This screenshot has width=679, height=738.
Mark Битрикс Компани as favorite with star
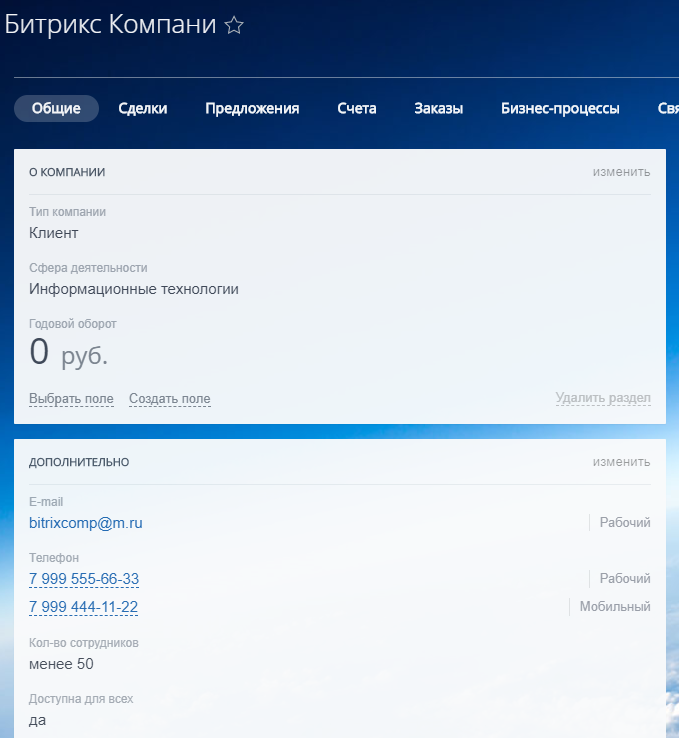pyautogui.click(x=234, y=25)
